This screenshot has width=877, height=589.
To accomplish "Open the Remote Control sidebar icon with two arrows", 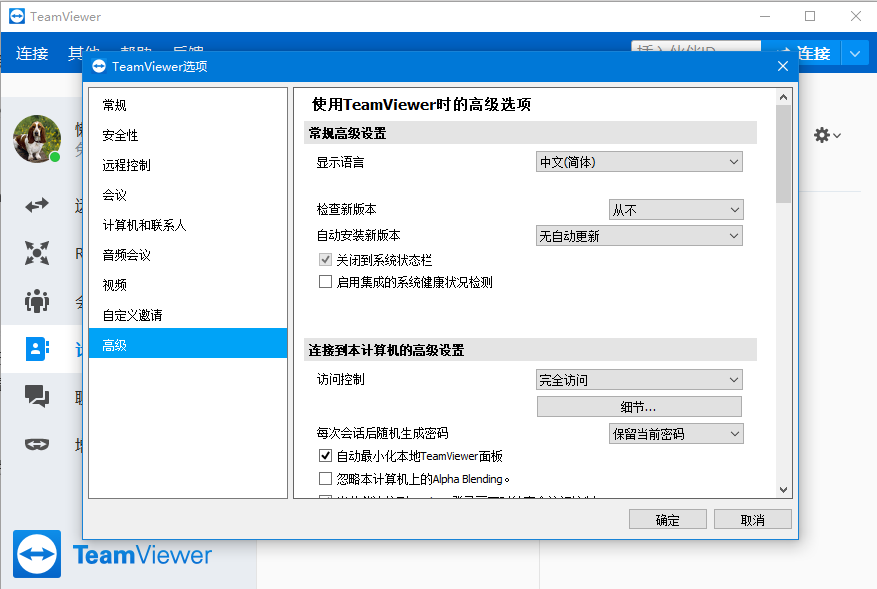I will (x=37, y=206).
